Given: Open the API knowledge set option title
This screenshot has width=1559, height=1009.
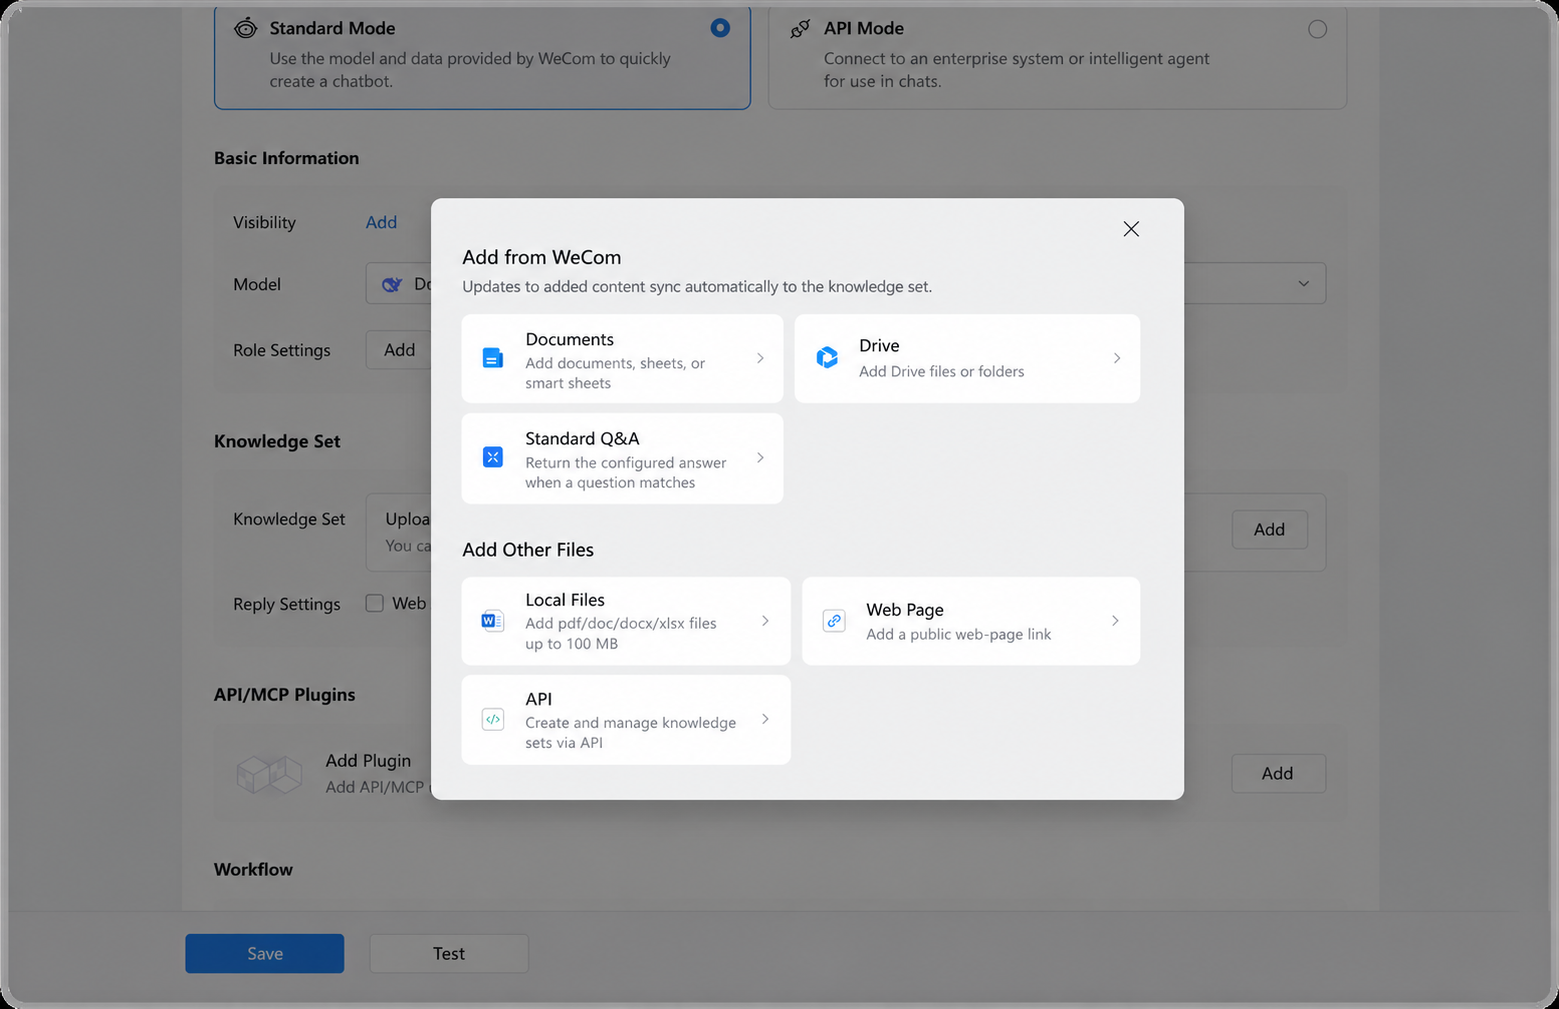Looking at the screenshot, I should click(x=539, y=698).
